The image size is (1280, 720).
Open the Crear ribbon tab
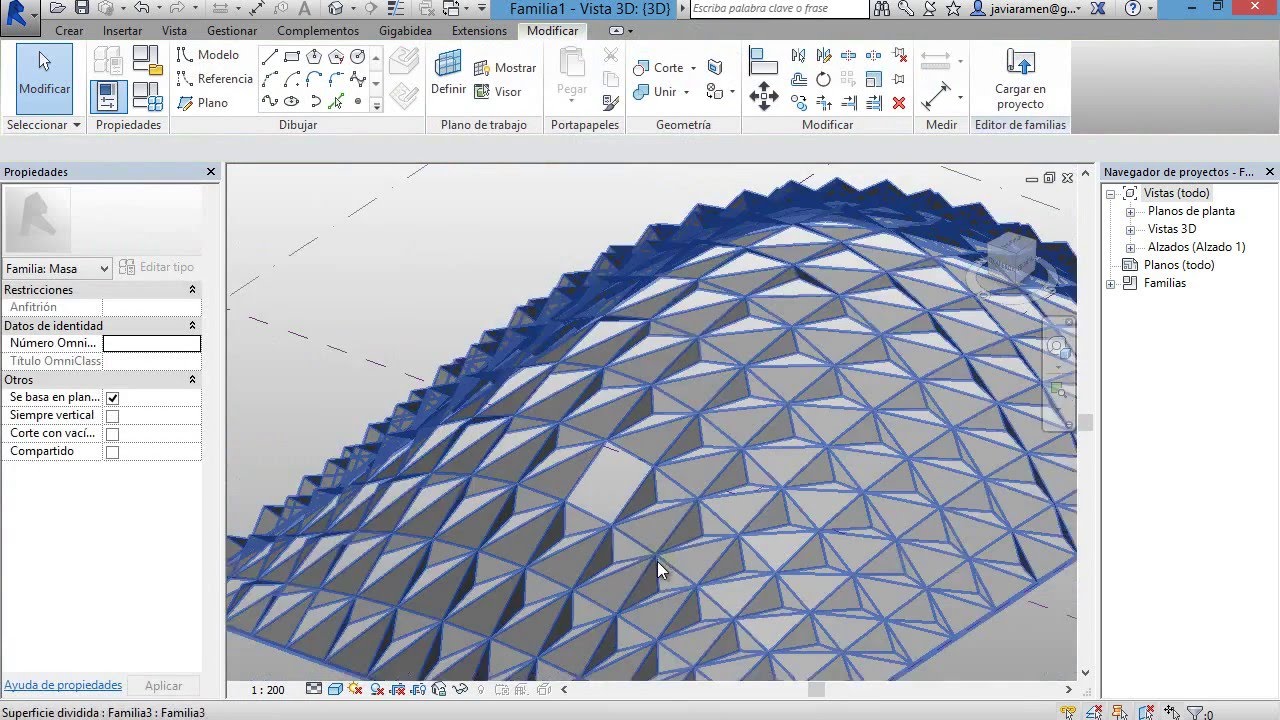tap(69, 31)
